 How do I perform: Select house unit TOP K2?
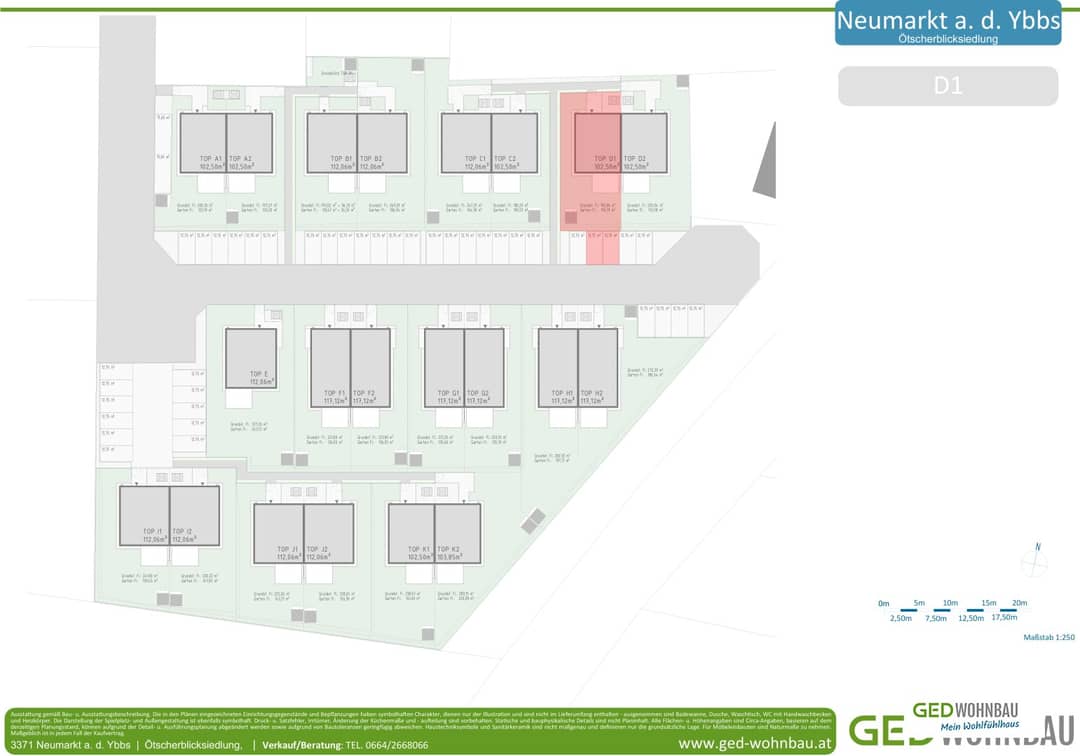tap(458, 534)
